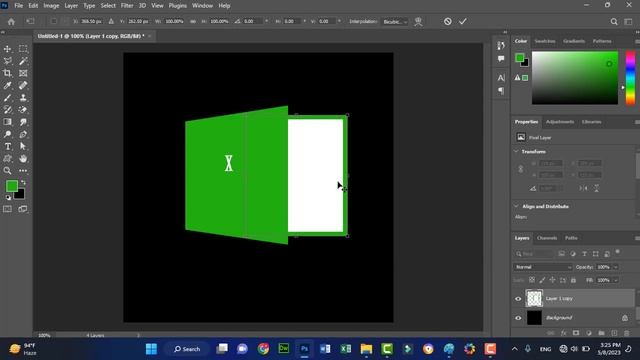Select the Move tool
Image resolution: width=640 pixels, height=360 pixels.
7,49
